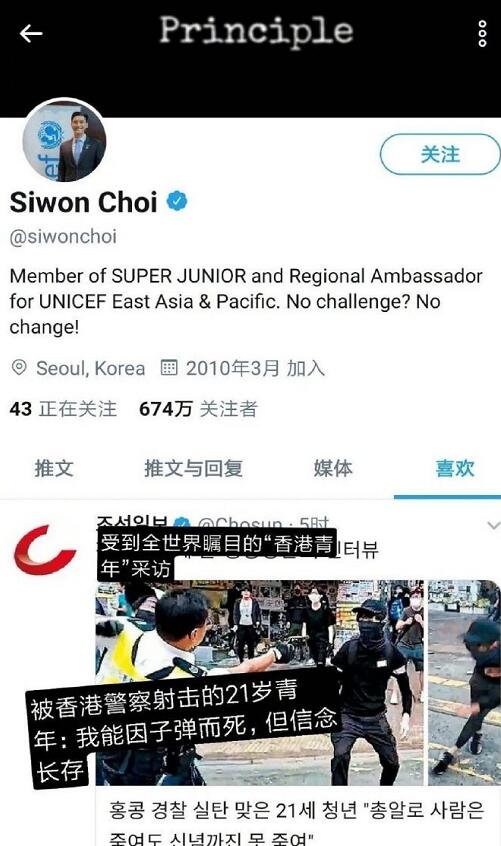Switch to the 推文 tab

[x=54, y=468]
